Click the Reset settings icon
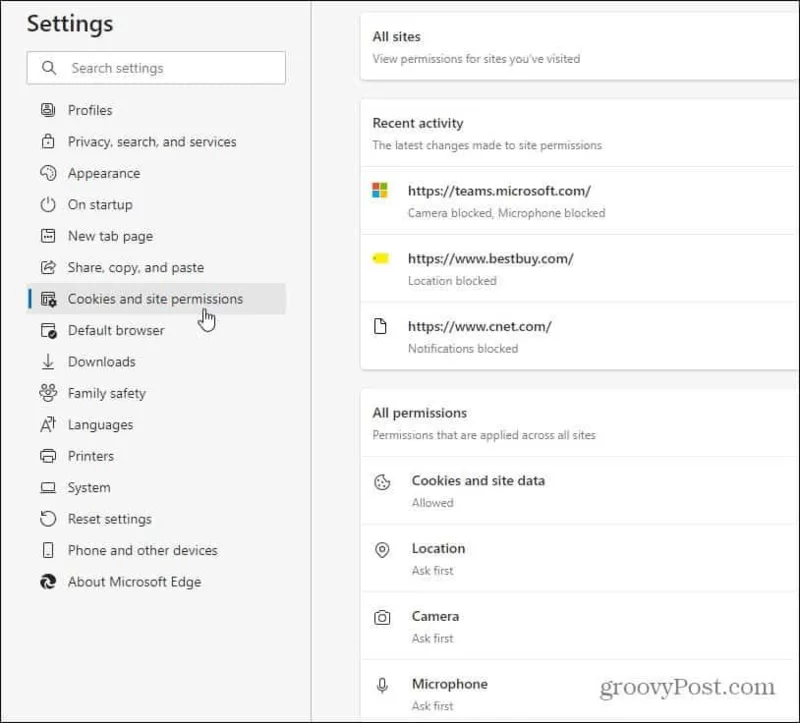This screenshot has width=800, height=723. point(48,519)
